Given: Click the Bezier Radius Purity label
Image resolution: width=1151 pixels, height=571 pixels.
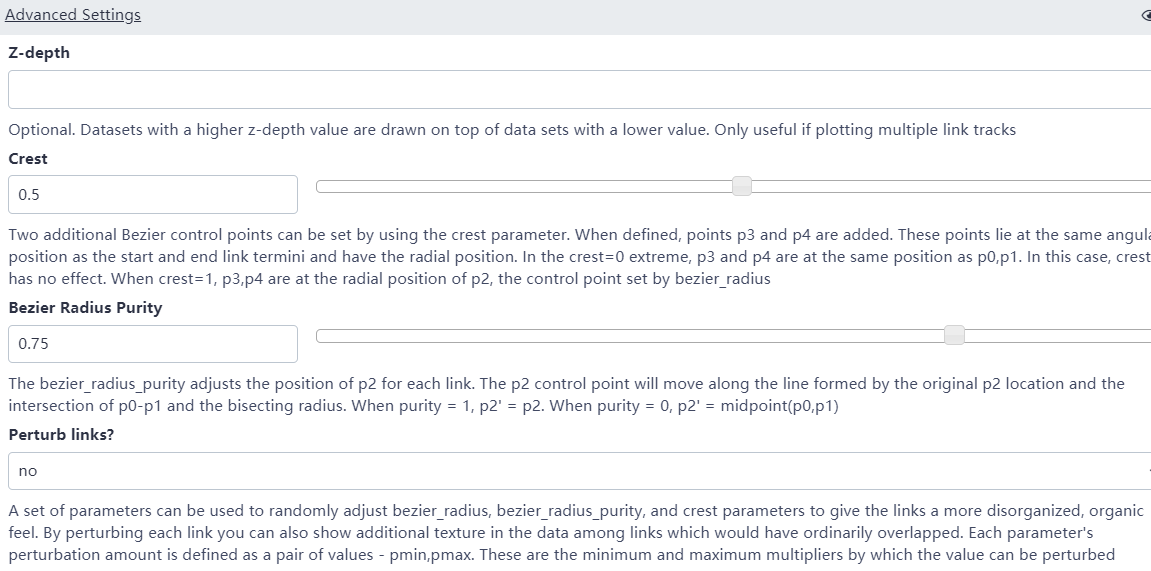Looking at the screenshot, I should coord(85,308).
